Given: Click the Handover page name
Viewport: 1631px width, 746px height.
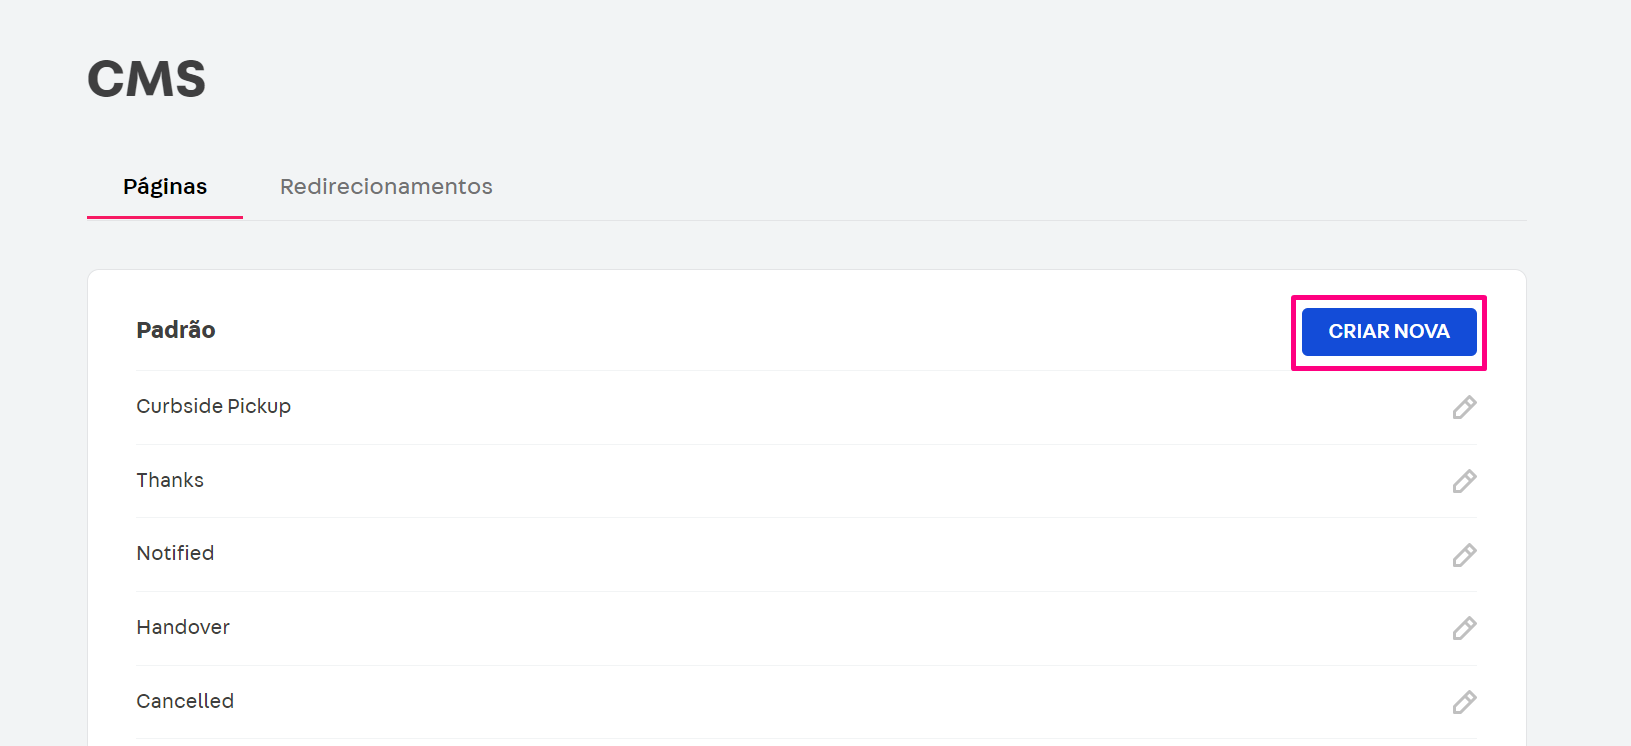Looking at the screenshot, I should (x=183, y=627).
